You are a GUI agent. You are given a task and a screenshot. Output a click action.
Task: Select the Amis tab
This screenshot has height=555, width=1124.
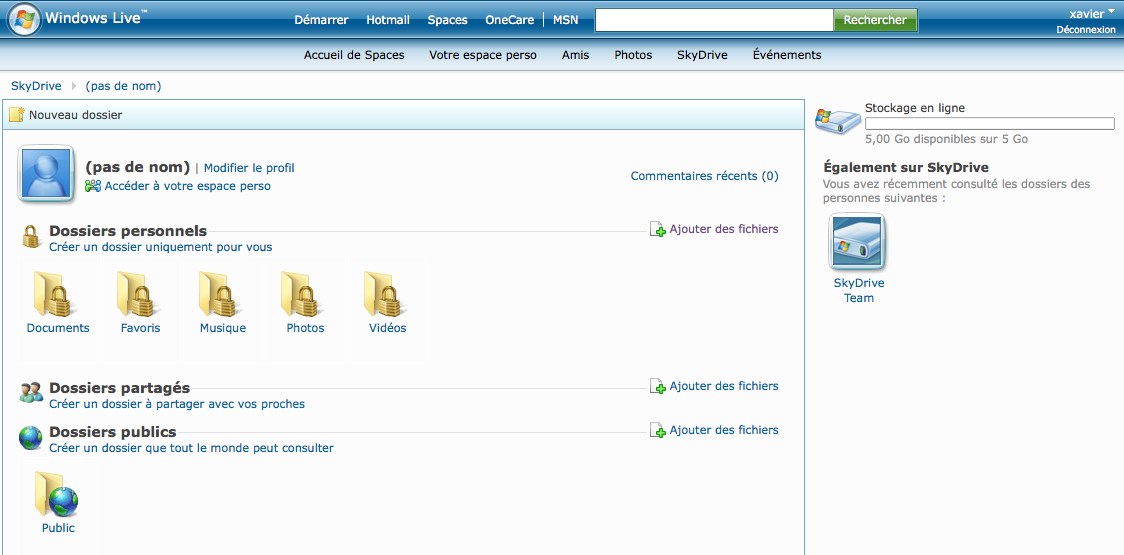(576, 54)
